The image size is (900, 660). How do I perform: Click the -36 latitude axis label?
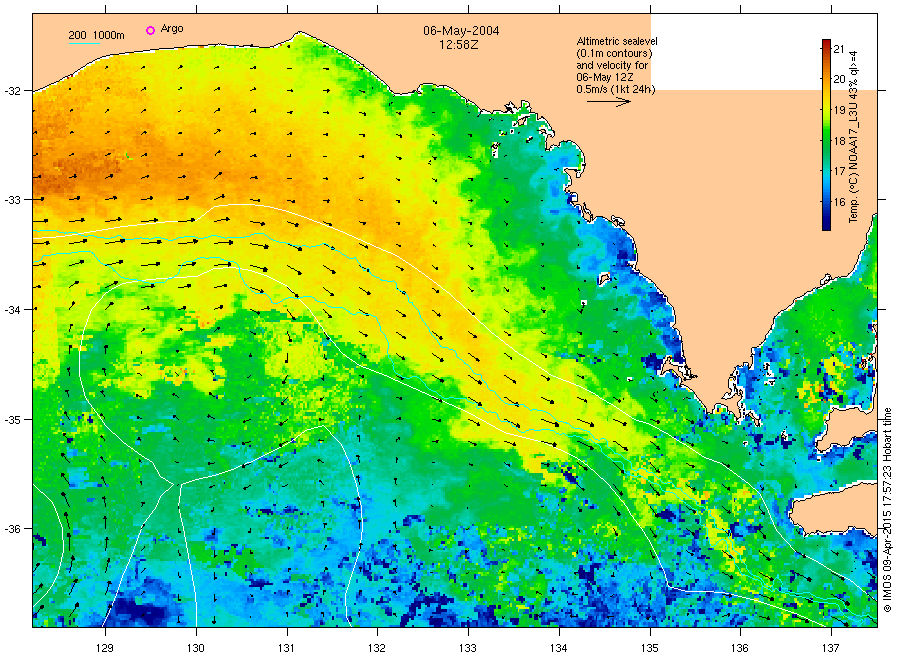click(x=12, y=529)
